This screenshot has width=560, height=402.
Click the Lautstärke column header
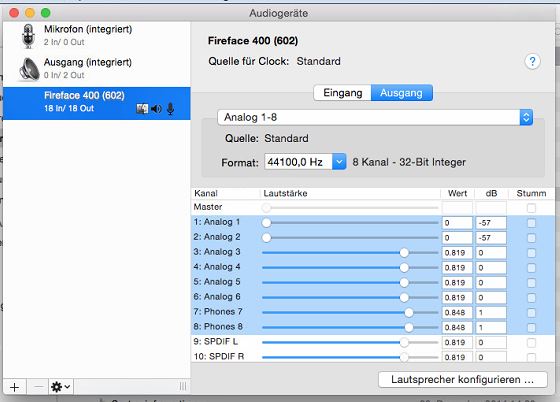coord(350,194)
